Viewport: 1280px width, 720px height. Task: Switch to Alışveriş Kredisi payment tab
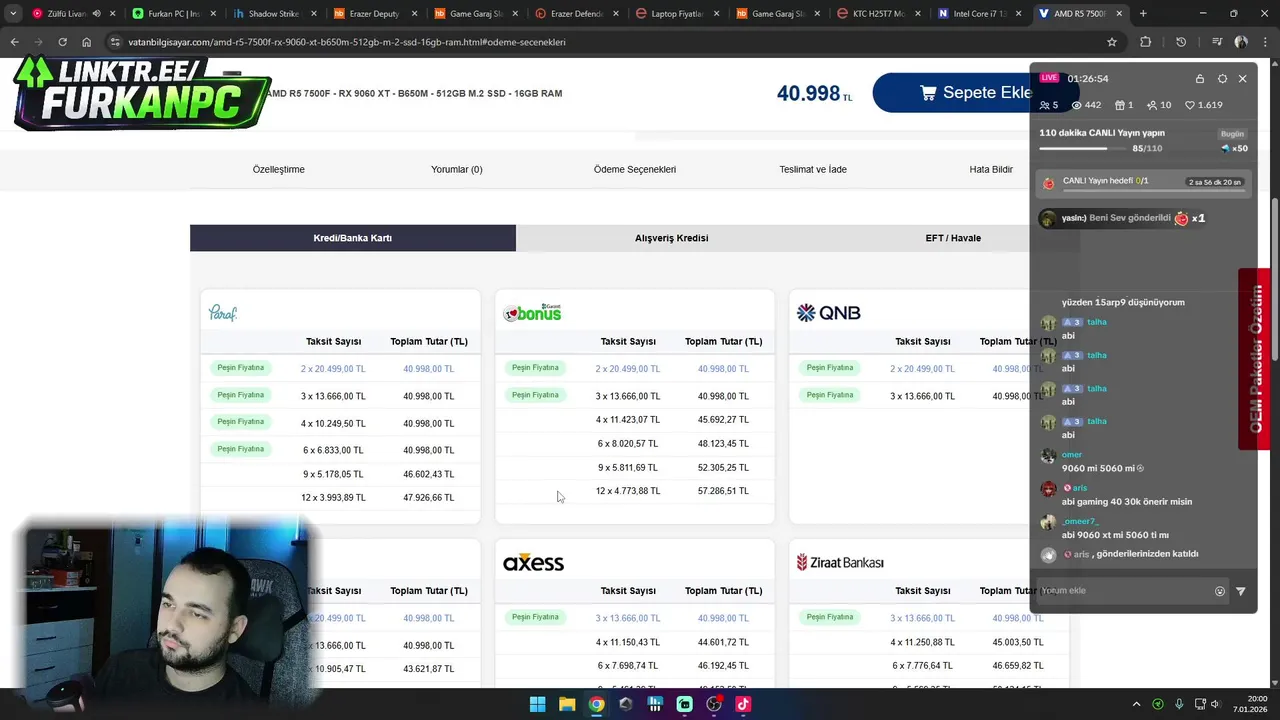671,238
